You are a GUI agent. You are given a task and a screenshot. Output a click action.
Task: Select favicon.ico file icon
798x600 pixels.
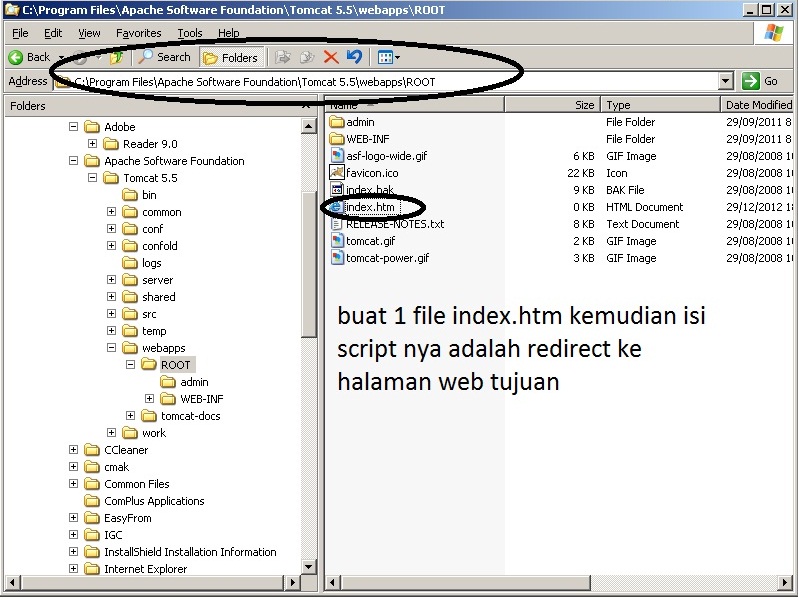337,173
